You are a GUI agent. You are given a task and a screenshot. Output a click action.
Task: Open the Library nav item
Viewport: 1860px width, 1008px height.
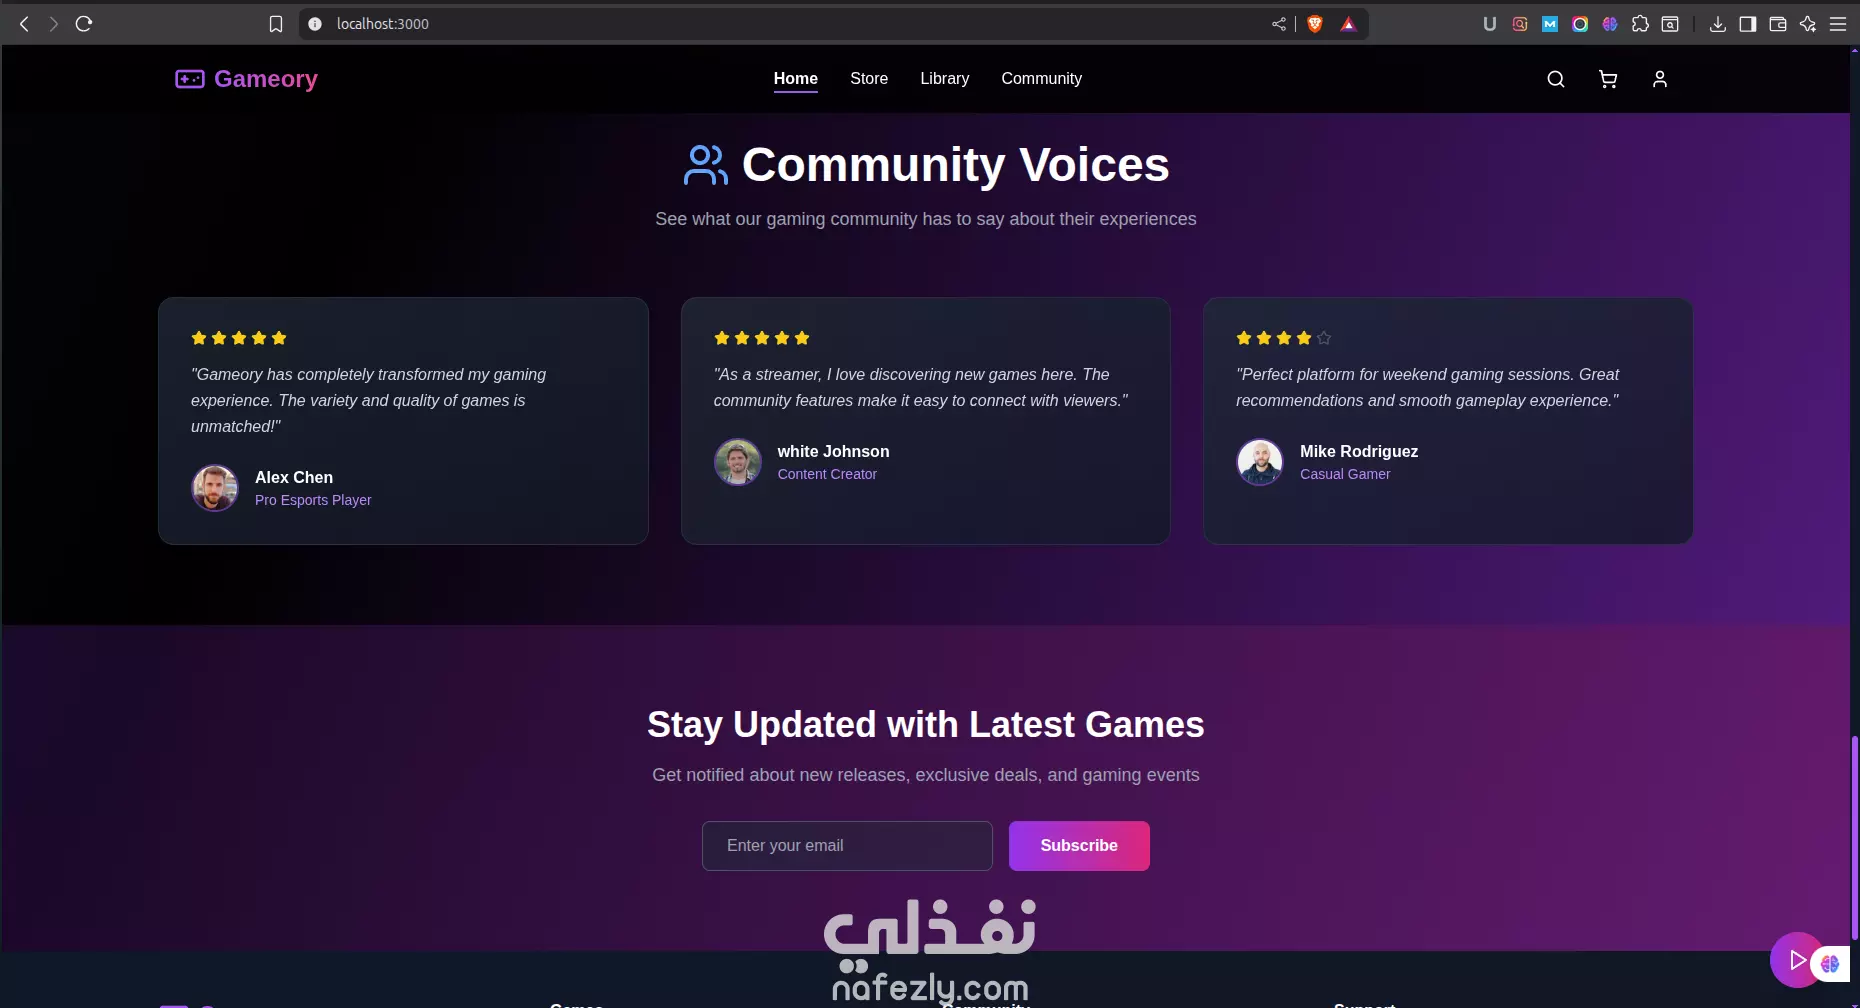[x=944, y=79]
